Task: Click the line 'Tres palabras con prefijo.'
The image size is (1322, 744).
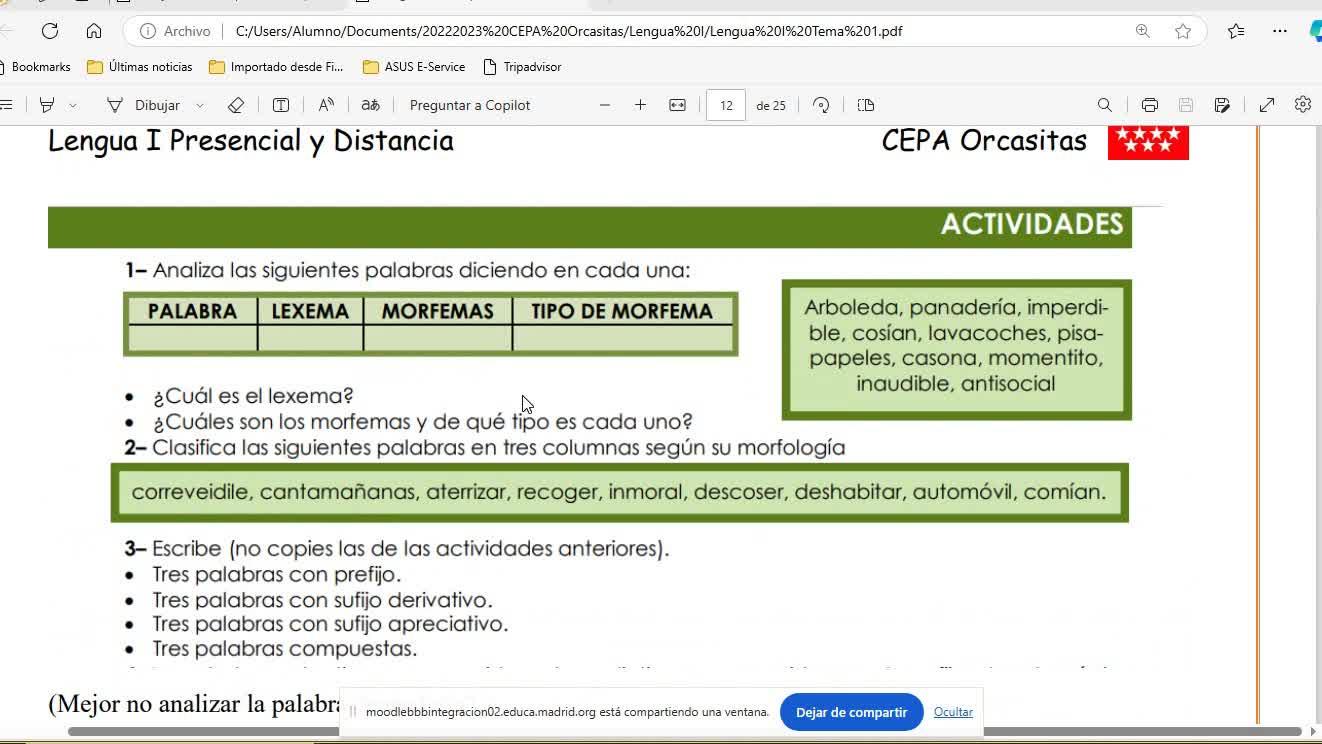Action: [277, 575]
